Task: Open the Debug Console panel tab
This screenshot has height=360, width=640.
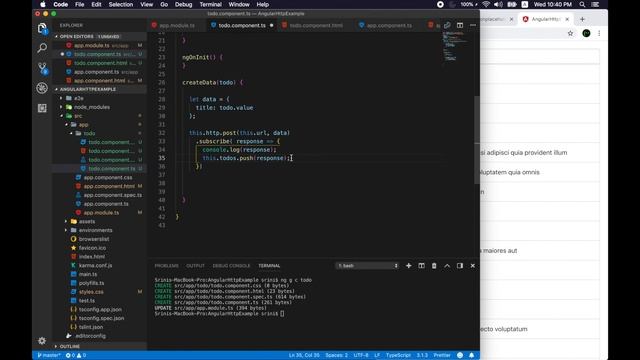Action: click(231, 266)
